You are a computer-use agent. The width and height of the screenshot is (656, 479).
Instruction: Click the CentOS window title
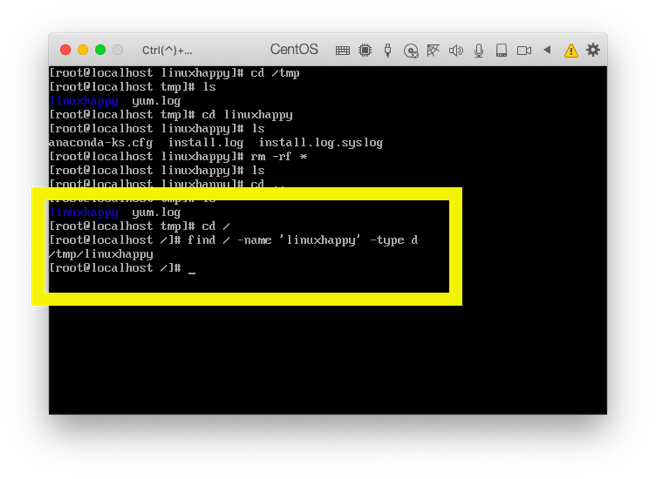(294, 49)
